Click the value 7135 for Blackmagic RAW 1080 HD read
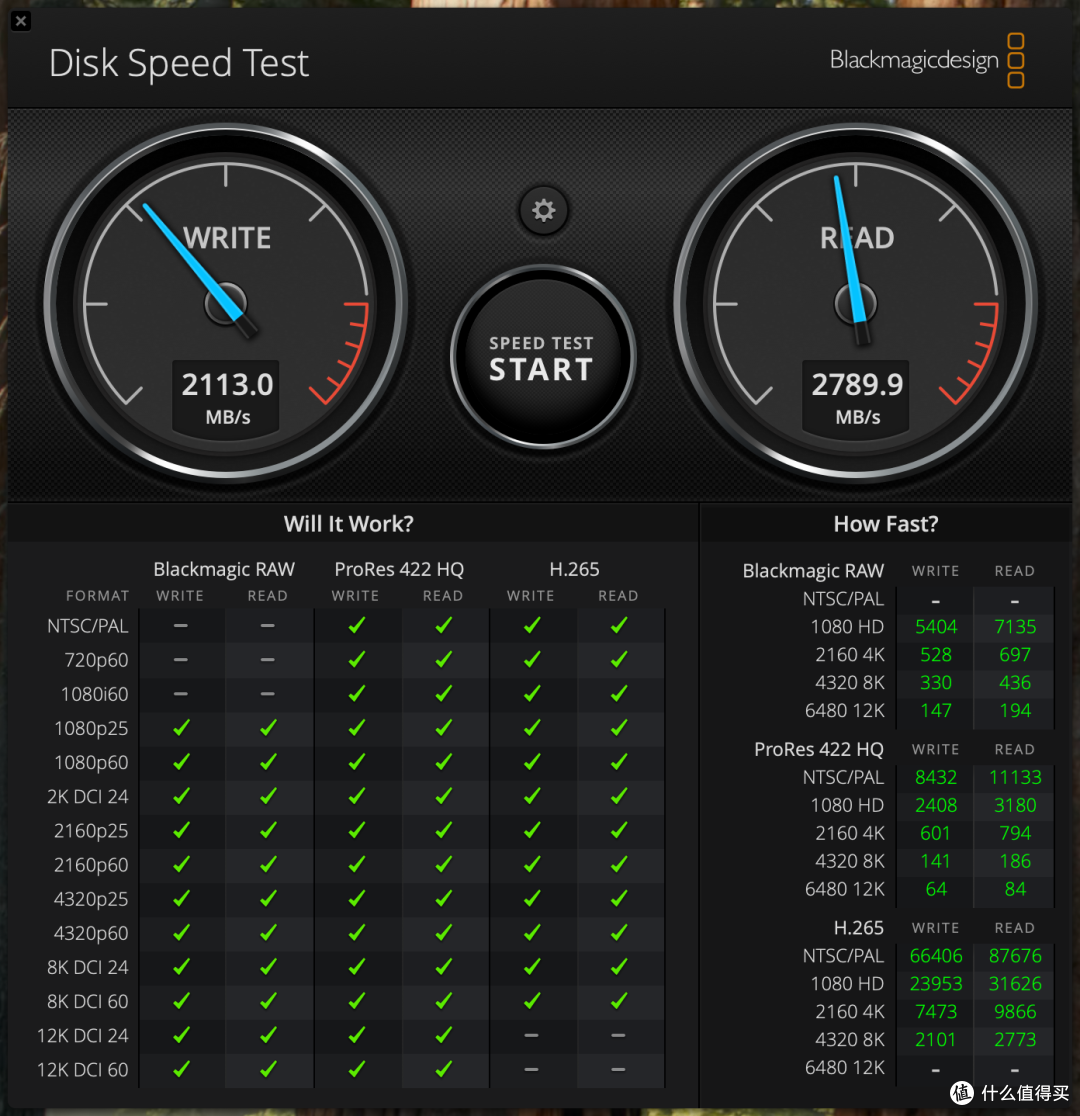This screenshot has width=1080, height=1116. [1015, 627]
